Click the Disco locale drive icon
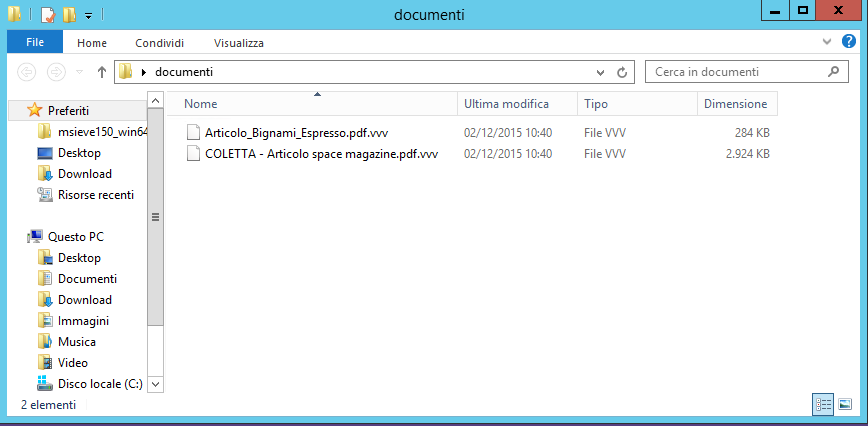This screenshot has width=868, height=426. (x=44, y=383)
